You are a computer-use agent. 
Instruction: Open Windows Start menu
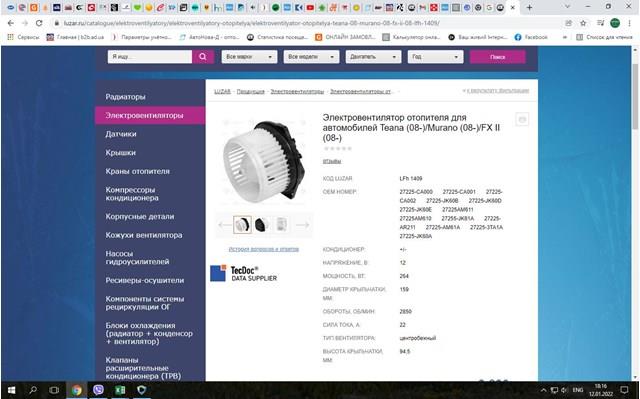(x=11, y=390)
